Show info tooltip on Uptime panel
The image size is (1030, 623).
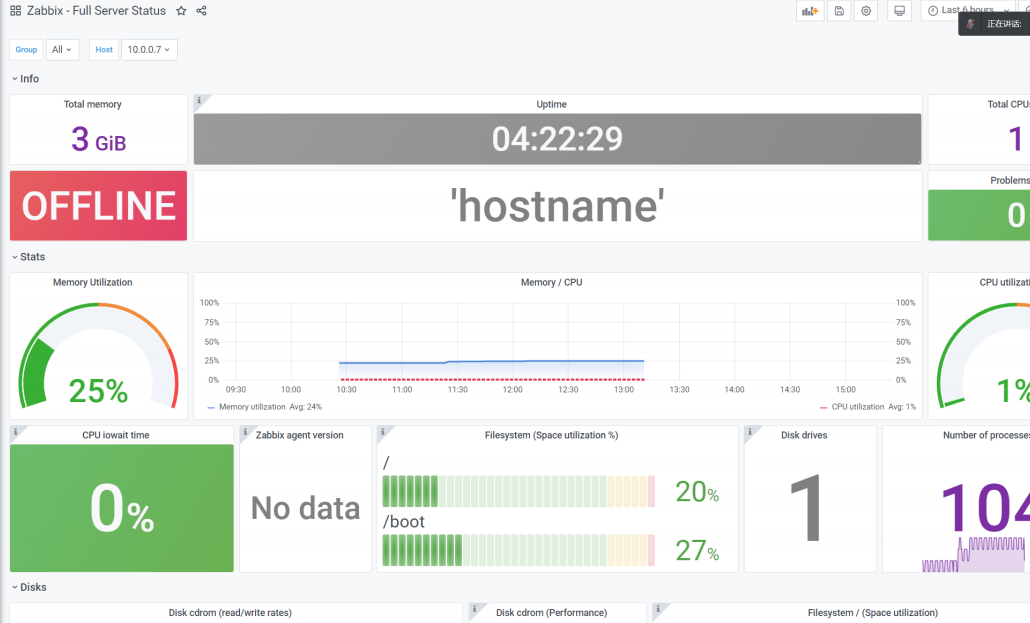coord(199,101)
